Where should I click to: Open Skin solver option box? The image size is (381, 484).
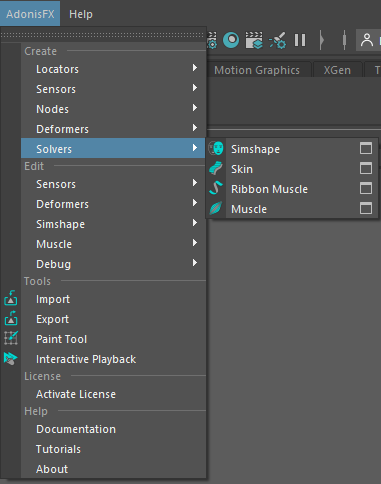(x=366, y=168)
